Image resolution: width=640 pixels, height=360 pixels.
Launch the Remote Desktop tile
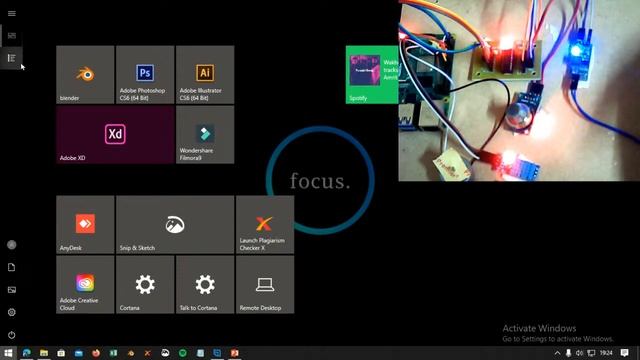265,284
